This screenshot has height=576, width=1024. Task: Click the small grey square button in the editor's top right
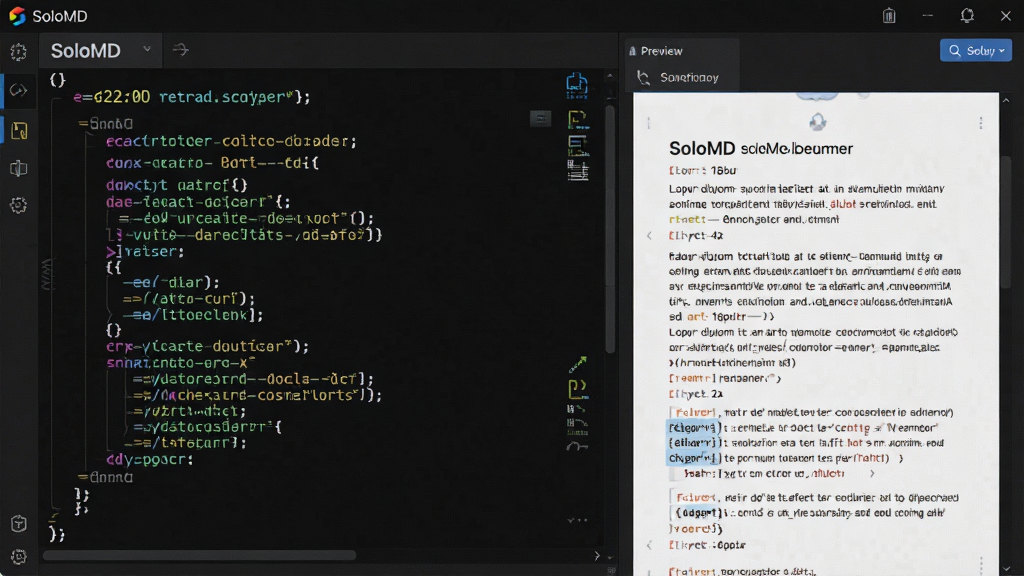[540, 119]
